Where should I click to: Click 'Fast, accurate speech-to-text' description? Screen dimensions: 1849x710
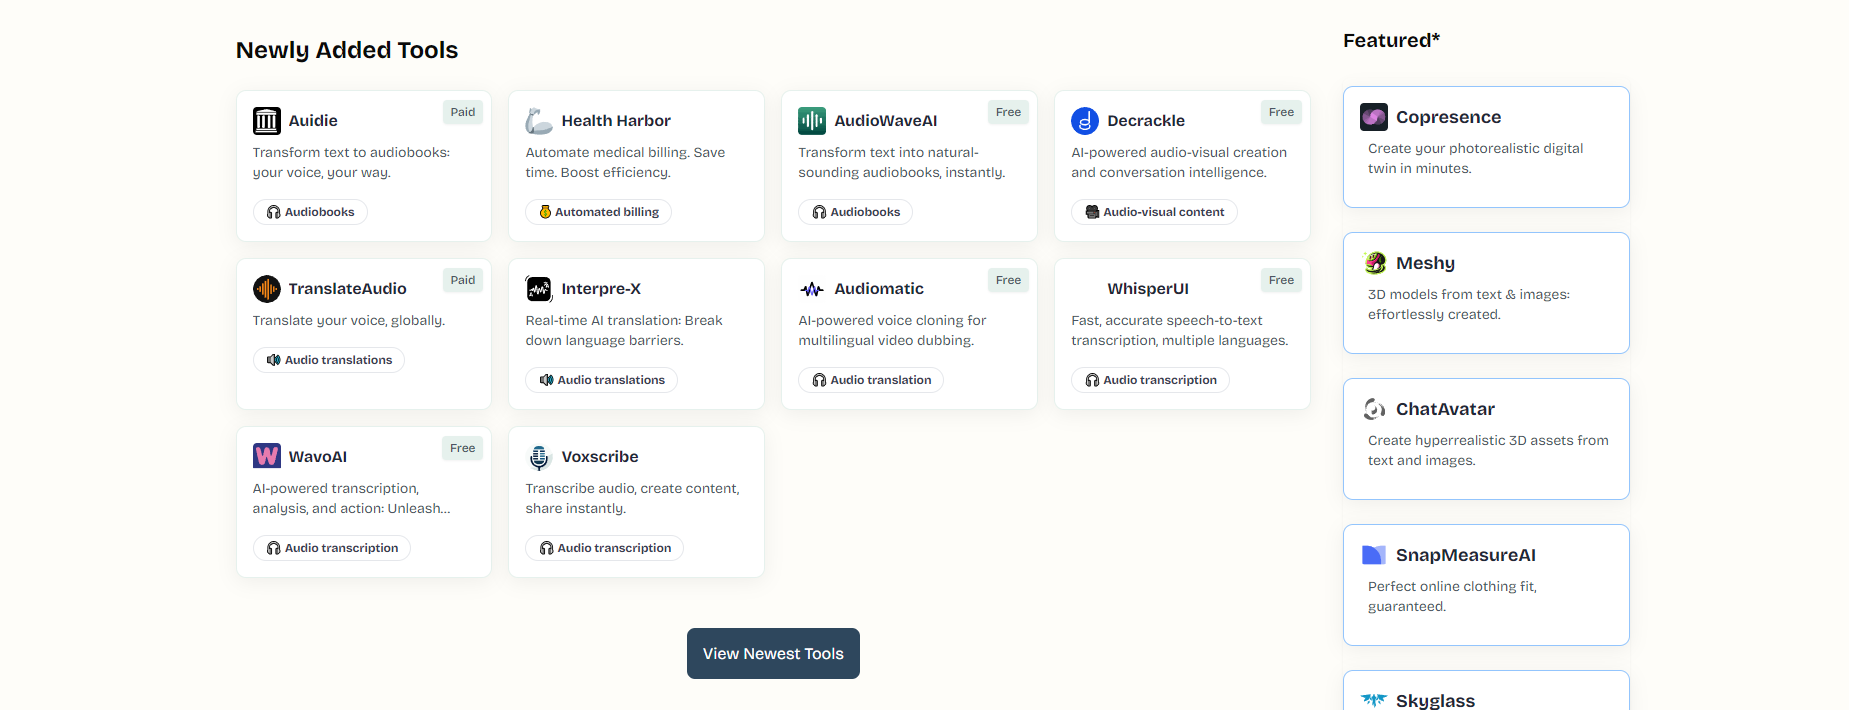[x=1180, y=330]
